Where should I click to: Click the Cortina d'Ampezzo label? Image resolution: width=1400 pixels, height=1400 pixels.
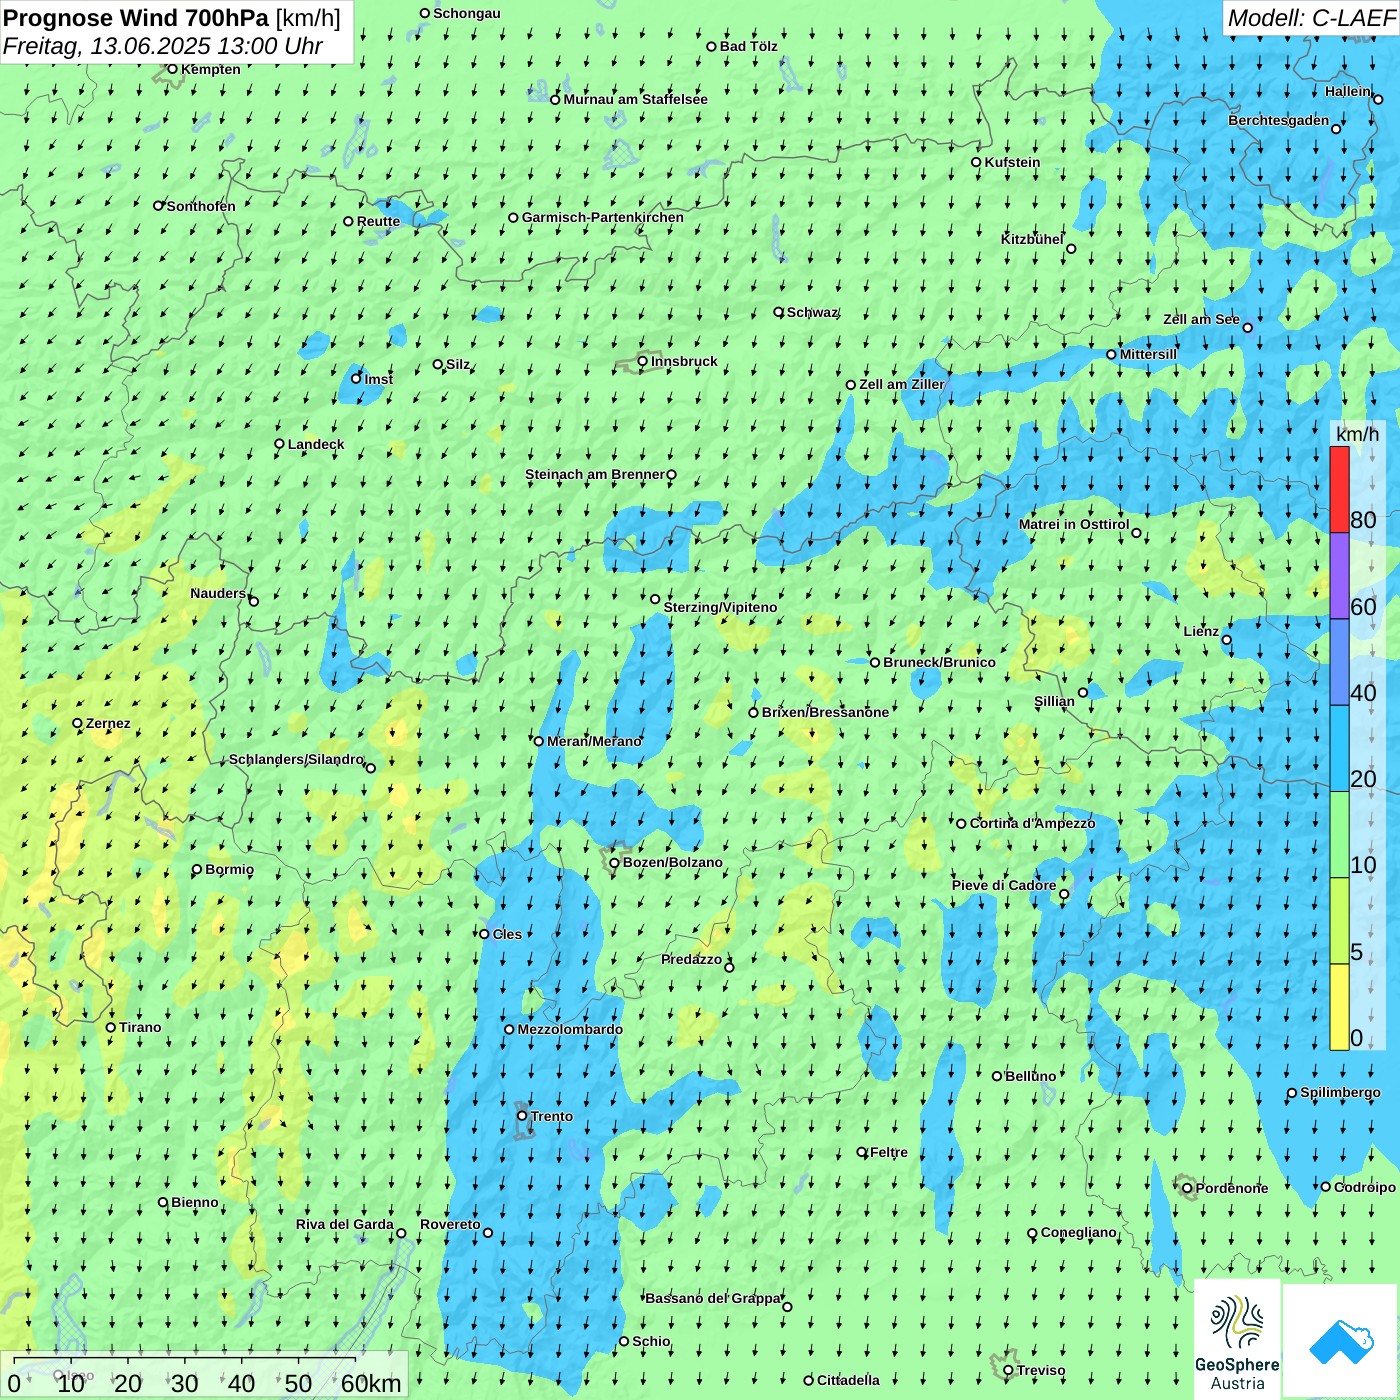point(1032,823)
